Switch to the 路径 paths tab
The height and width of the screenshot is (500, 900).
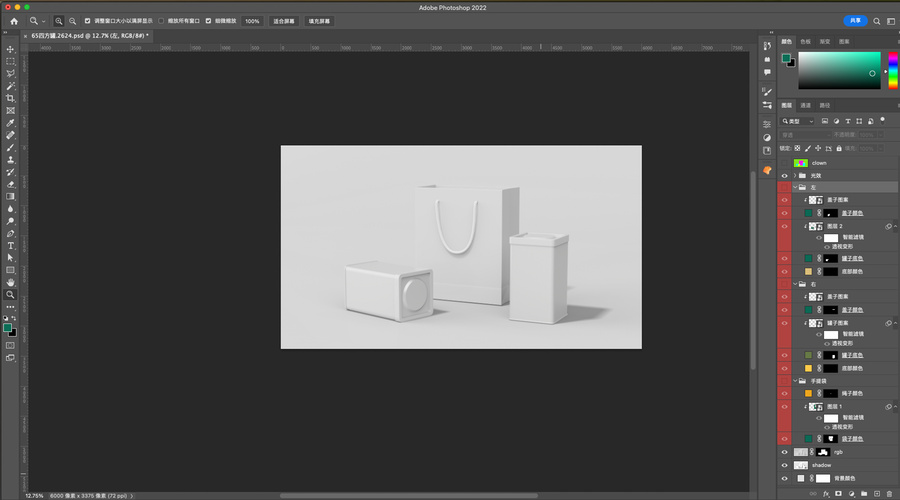[825, 106]
